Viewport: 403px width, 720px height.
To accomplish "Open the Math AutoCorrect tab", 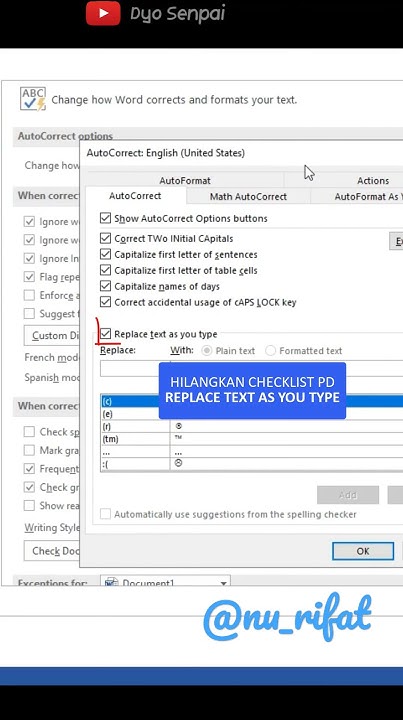I will coord(248,197).
